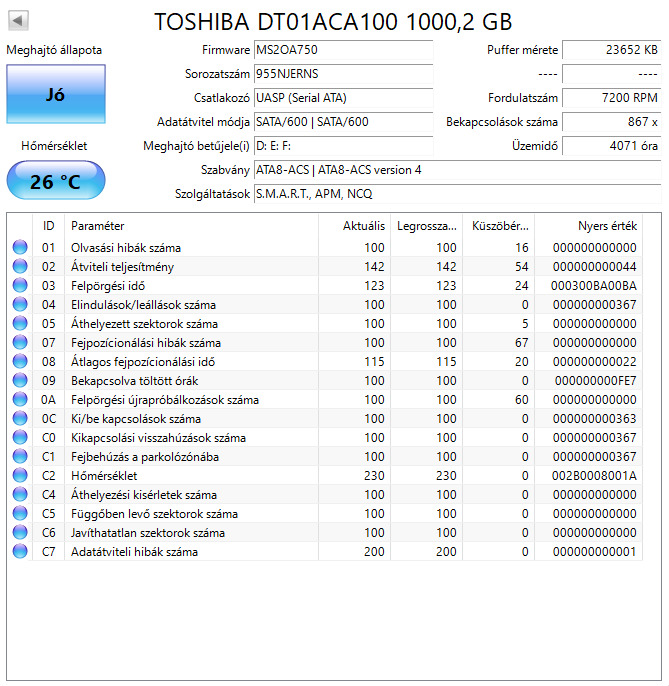The width and height of the screenshot is (669, 686).
Task: Click the Legrossza... column header
Action: [x=427, y=226]
